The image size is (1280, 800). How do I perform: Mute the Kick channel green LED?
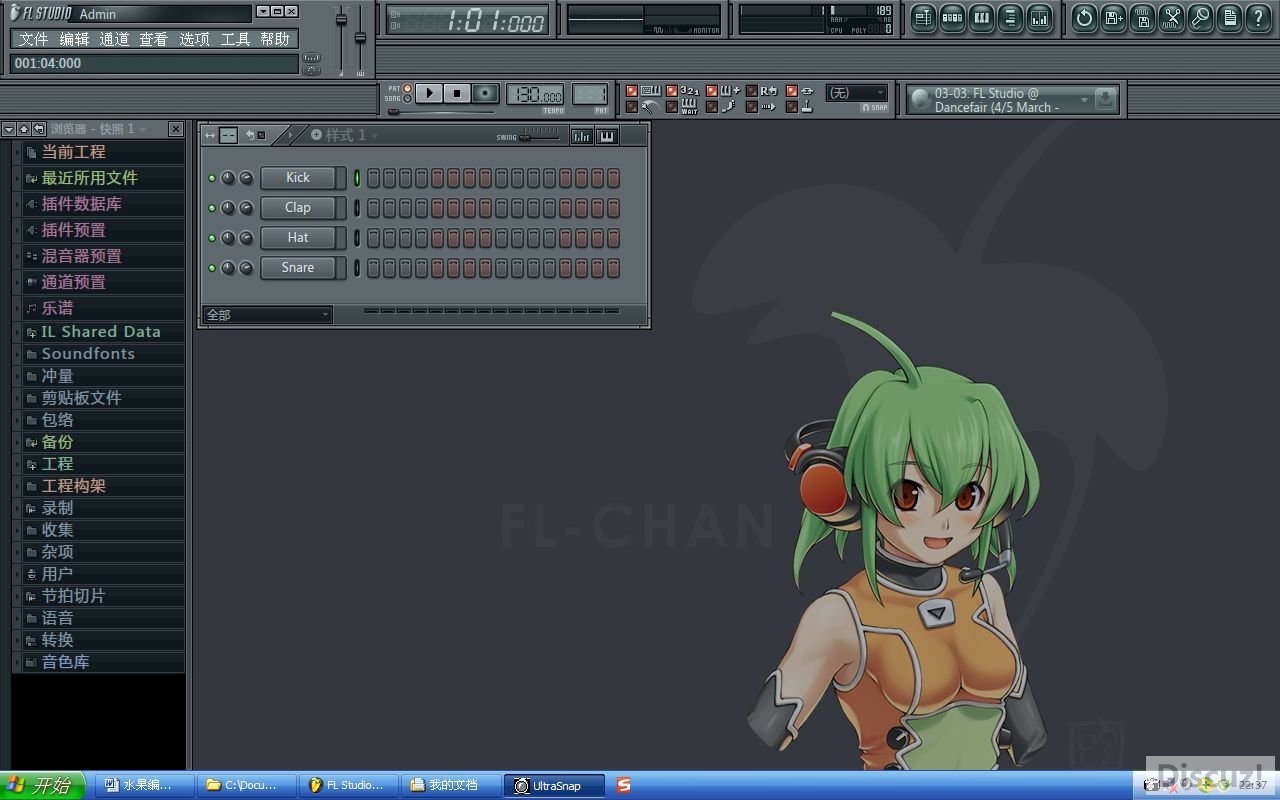(212, 178)
